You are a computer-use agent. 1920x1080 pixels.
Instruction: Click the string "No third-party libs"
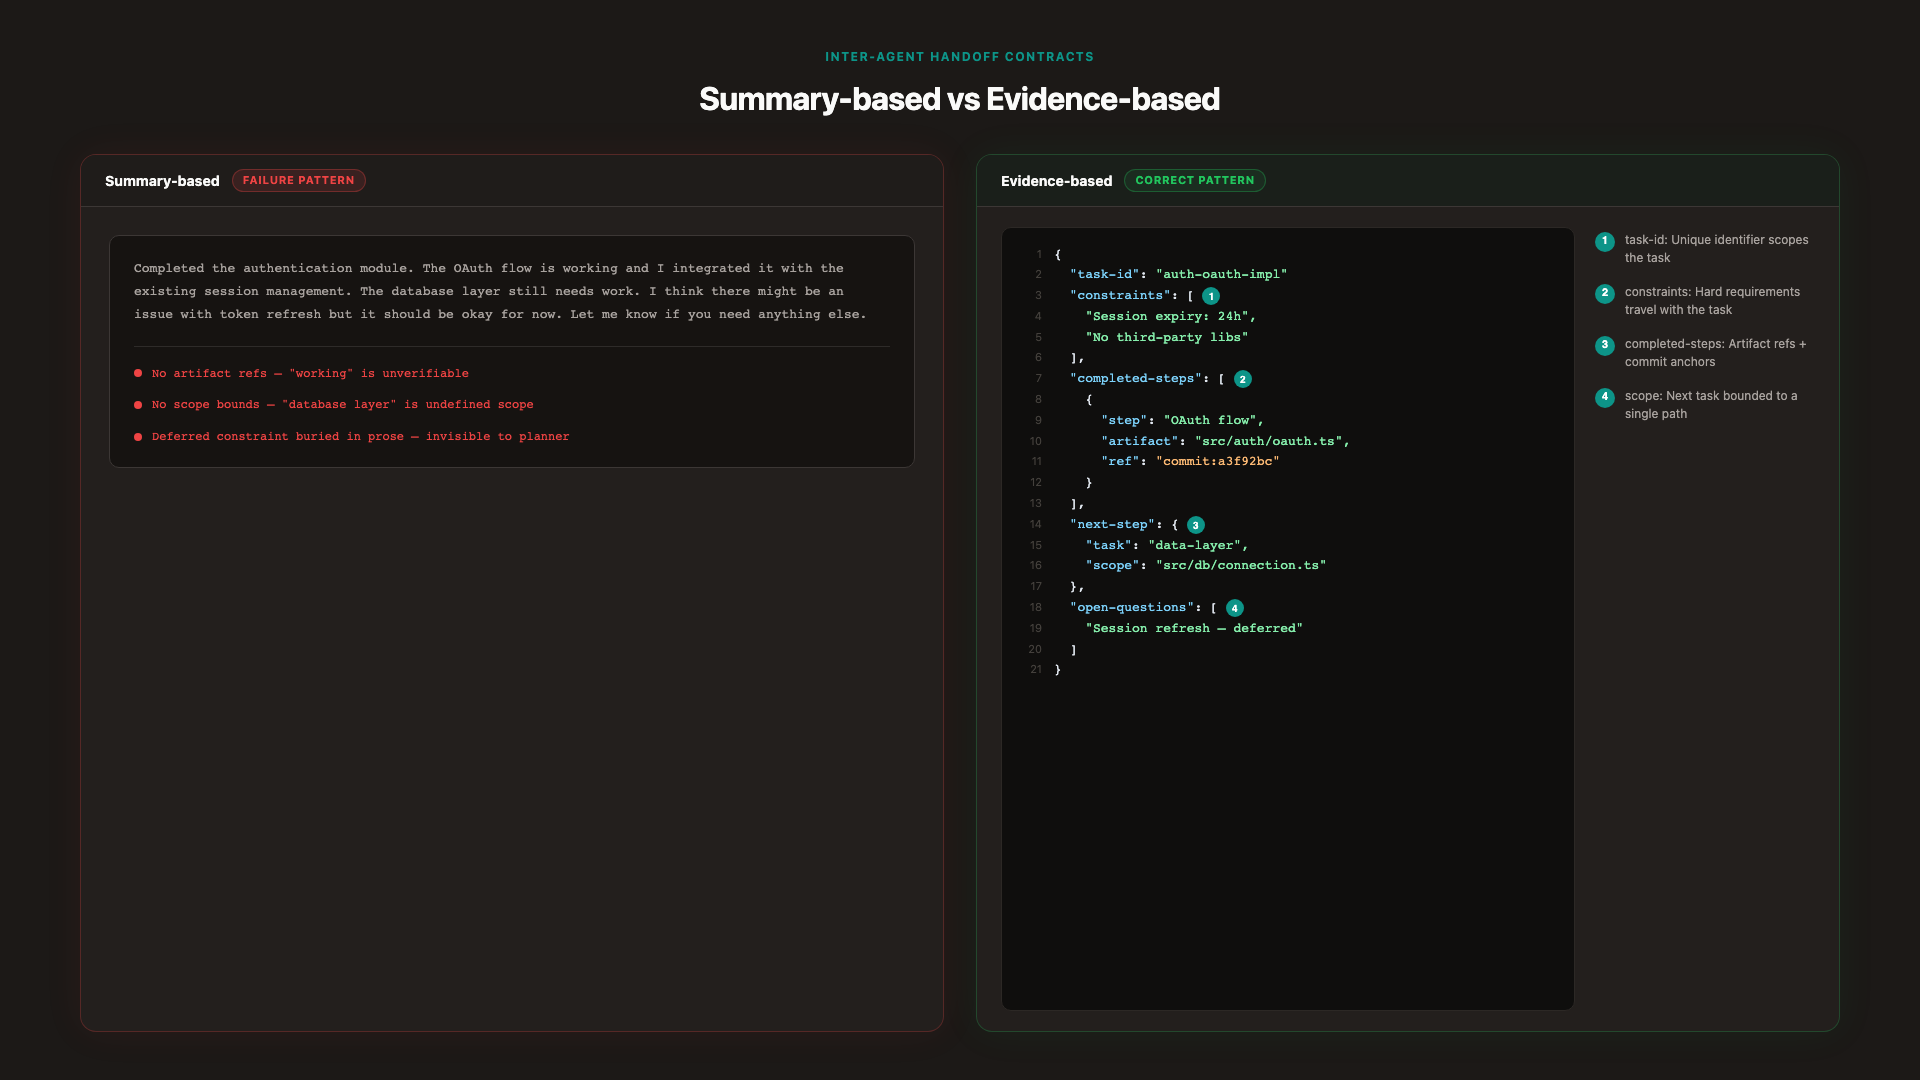point(1167,337)
